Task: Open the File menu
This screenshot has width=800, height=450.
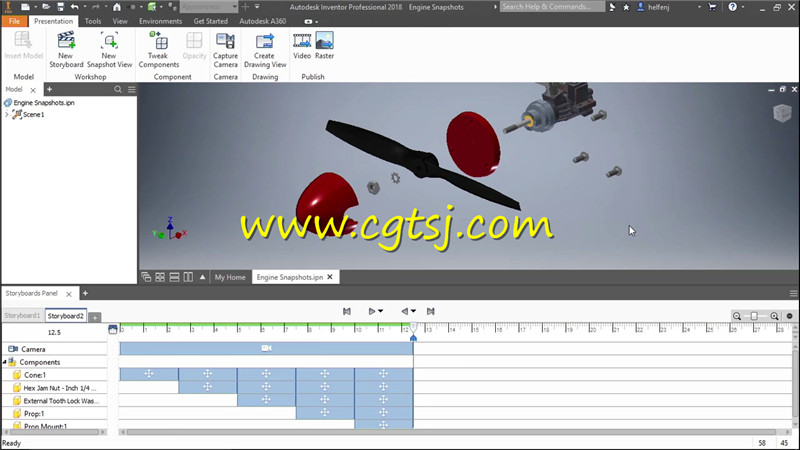Action: (14, 21)
